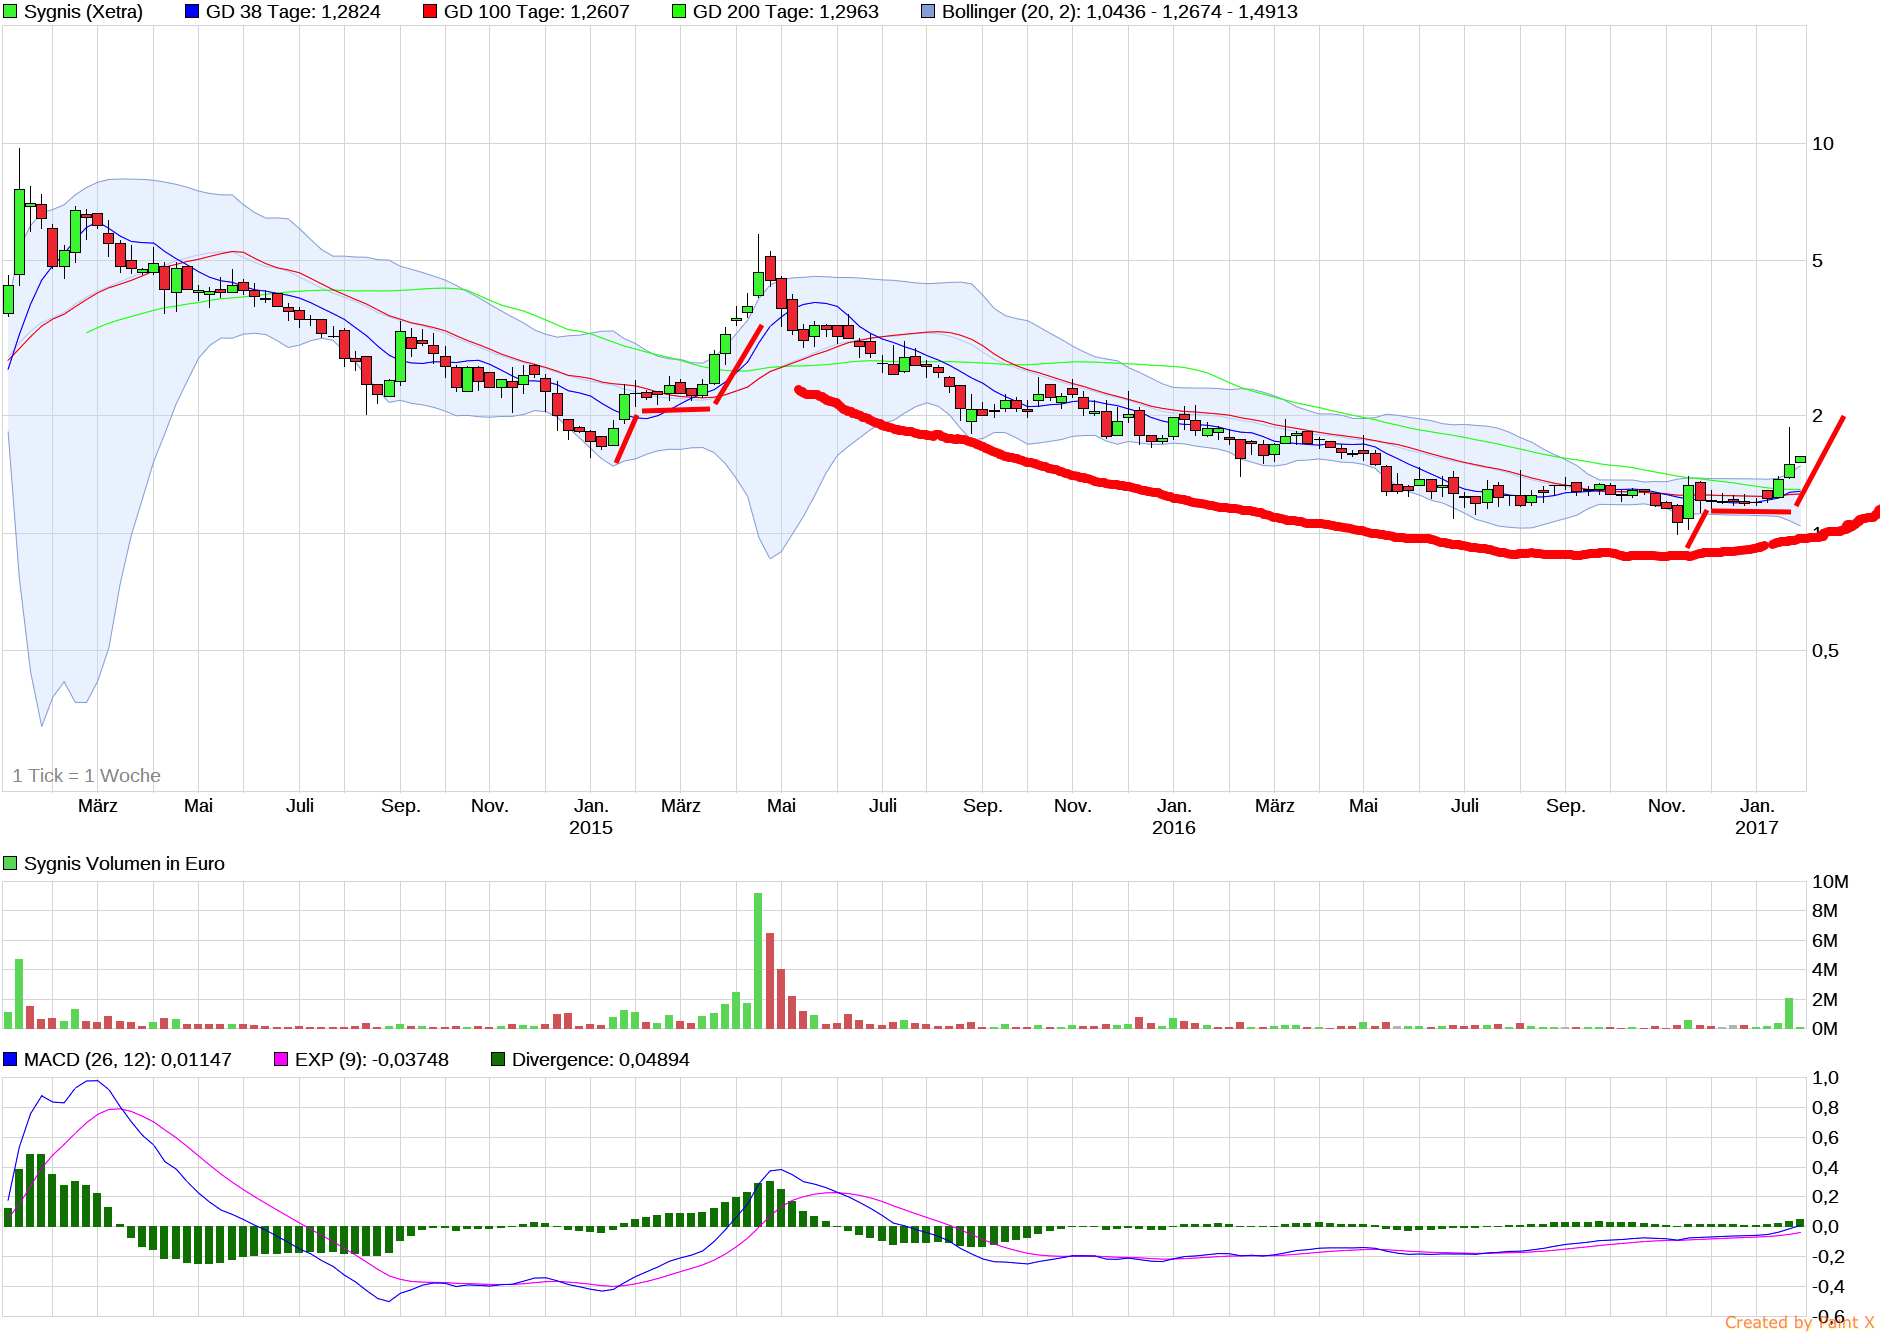Click the Sygnis Volumen legend swatch

tap(10, 863)
